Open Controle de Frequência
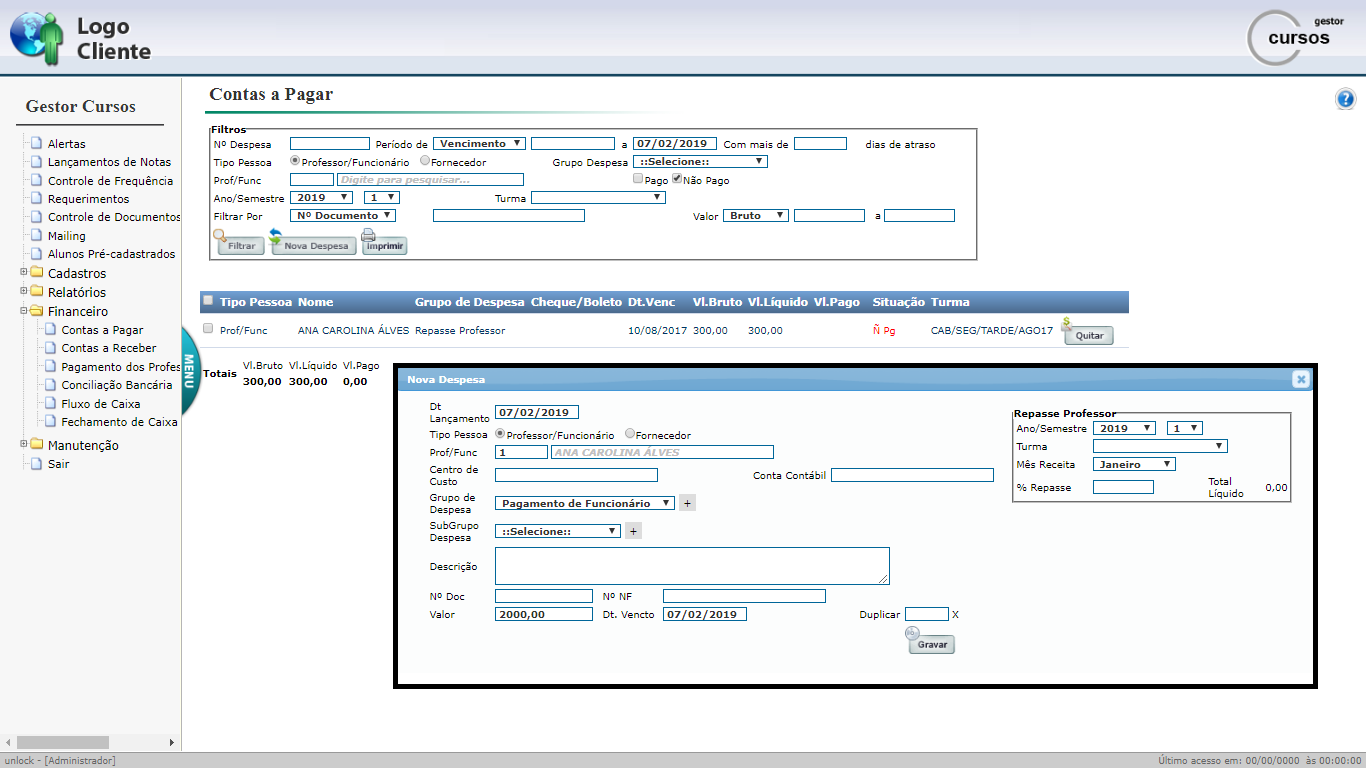This screenshot has height=768, width=1366. 110,181
